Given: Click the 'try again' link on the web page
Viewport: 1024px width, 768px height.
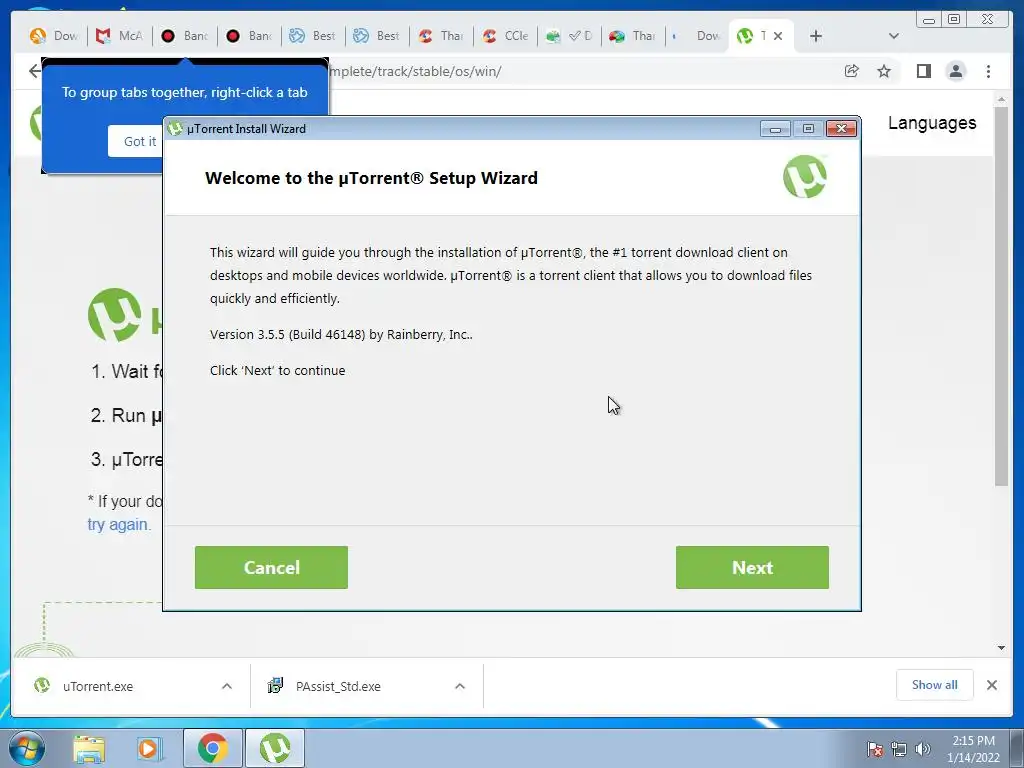Looking at the screenshot, I should (x=119, y=524).
